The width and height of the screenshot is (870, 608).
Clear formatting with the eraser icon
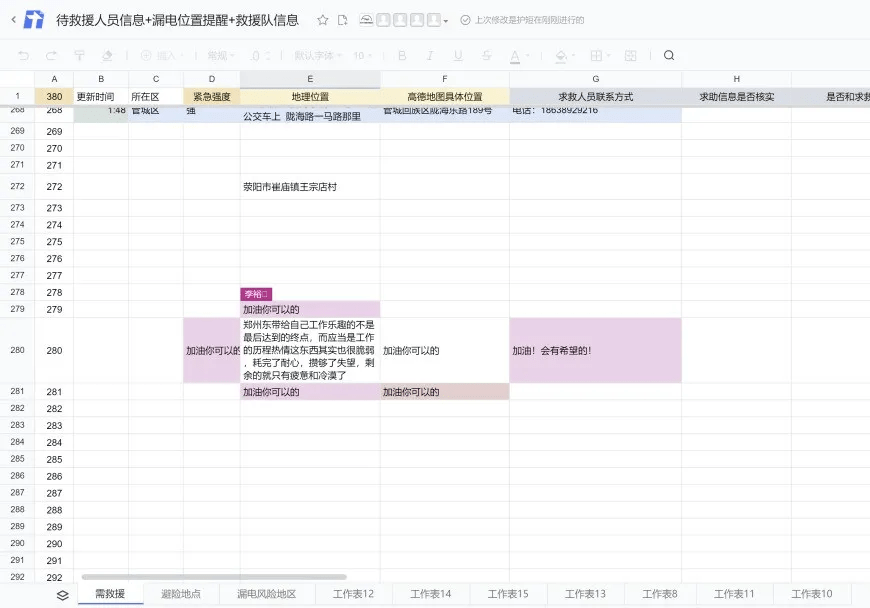107,55
